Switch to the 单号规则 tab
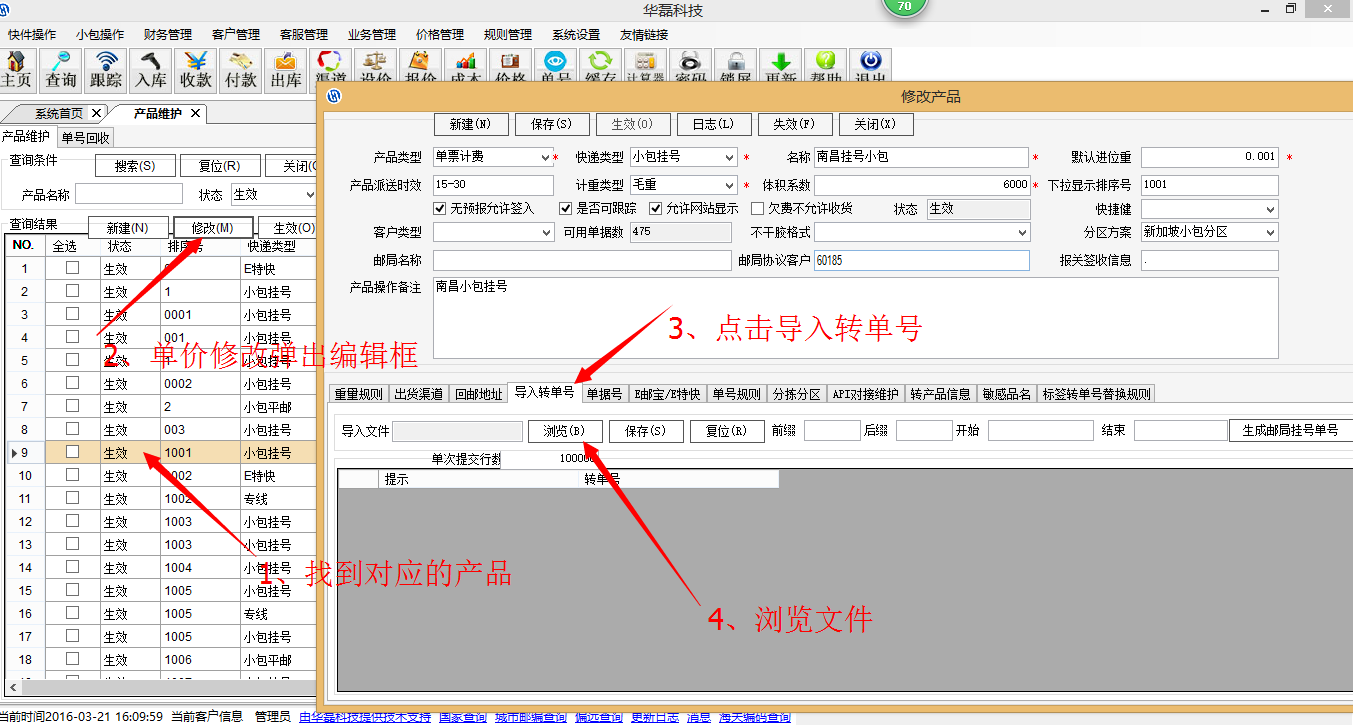 tap(736, 394)
